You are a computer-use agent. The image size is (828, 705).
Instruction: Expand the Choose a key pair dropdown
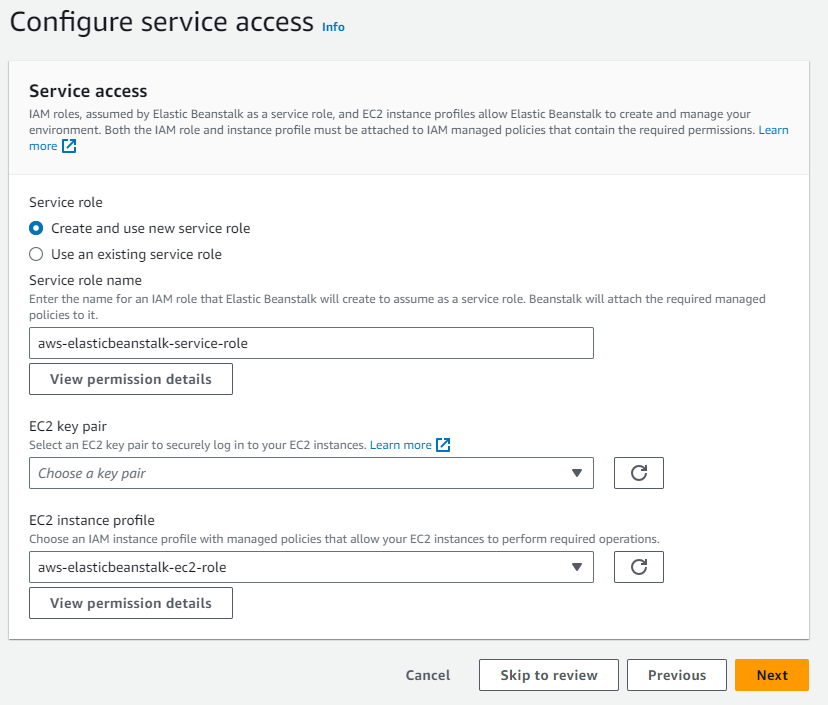pos(311,473)
